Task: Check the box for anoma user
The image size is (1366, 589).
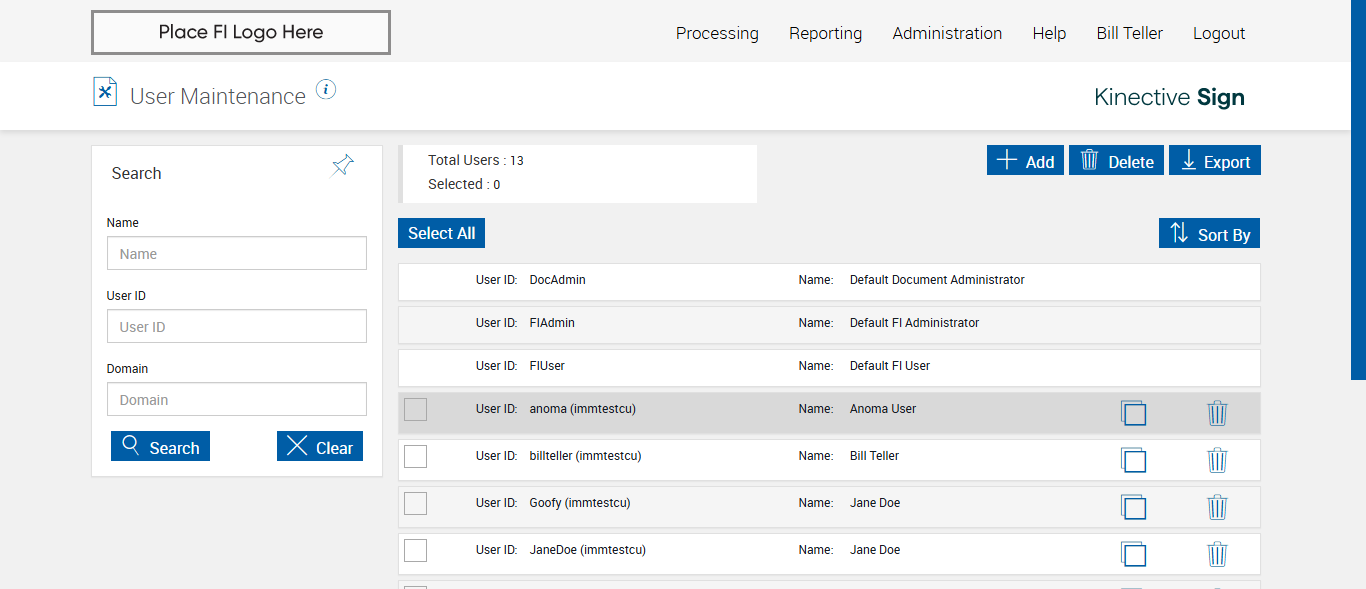Action: coord(415,409)
